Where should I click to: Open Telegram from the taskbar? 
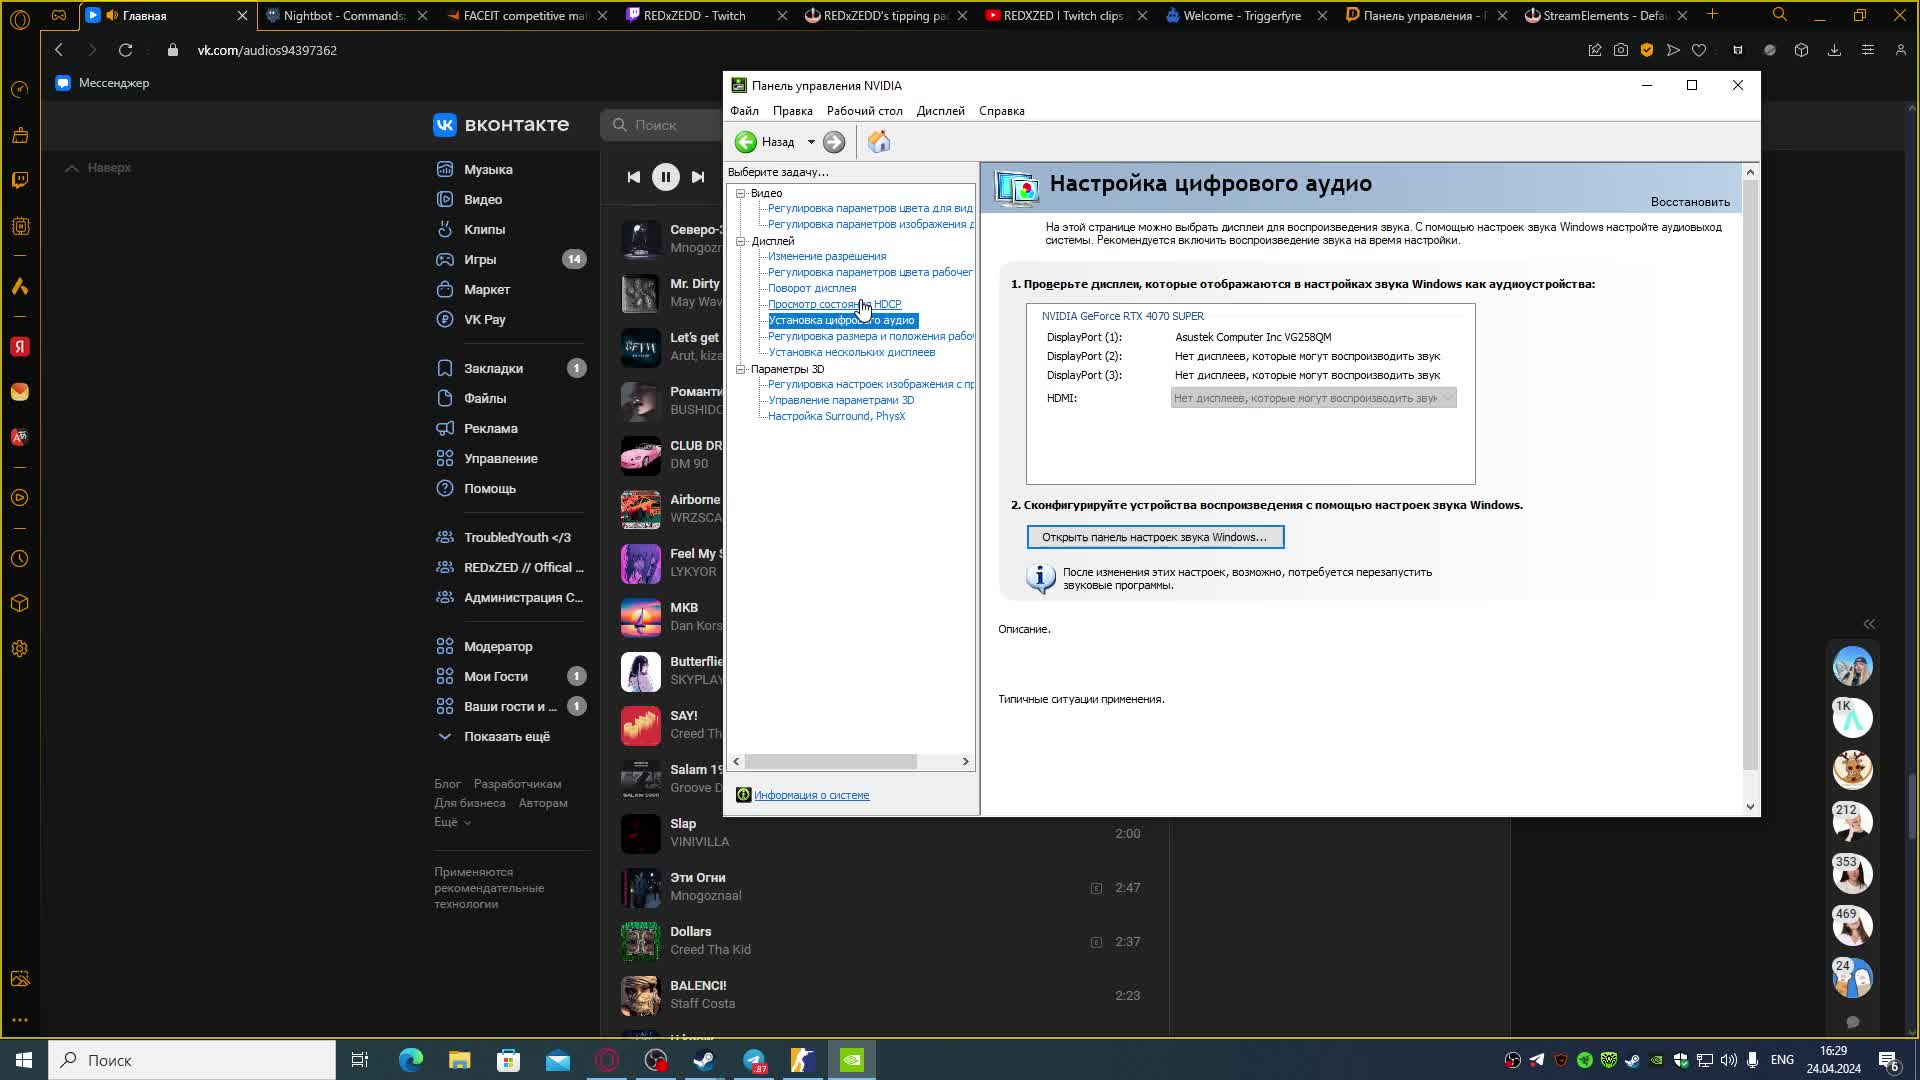[x=753, y=1060]
